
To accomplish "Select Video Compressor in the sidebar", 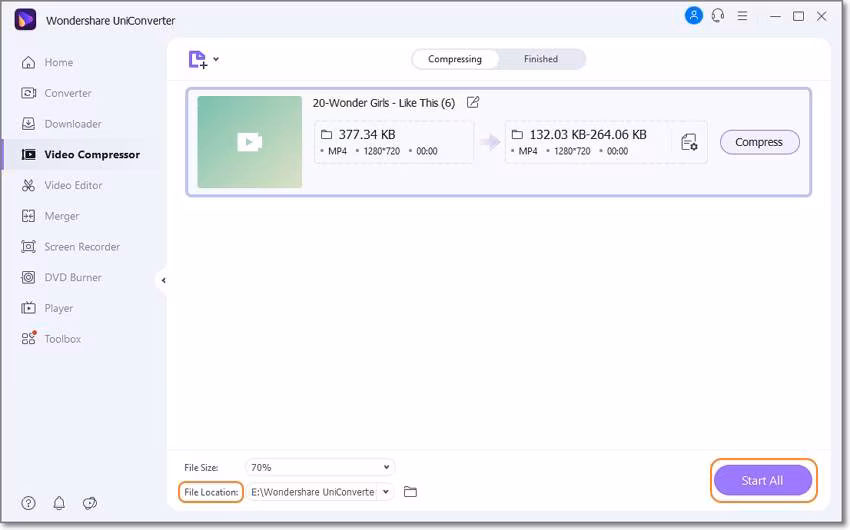I will 80,154.
